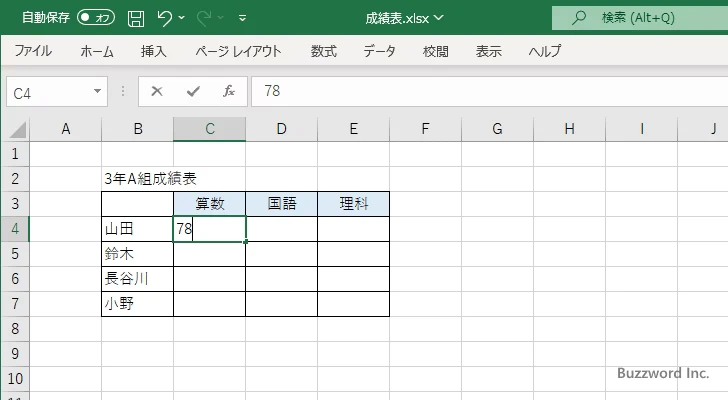Select column F header

(x=425, y=129)
